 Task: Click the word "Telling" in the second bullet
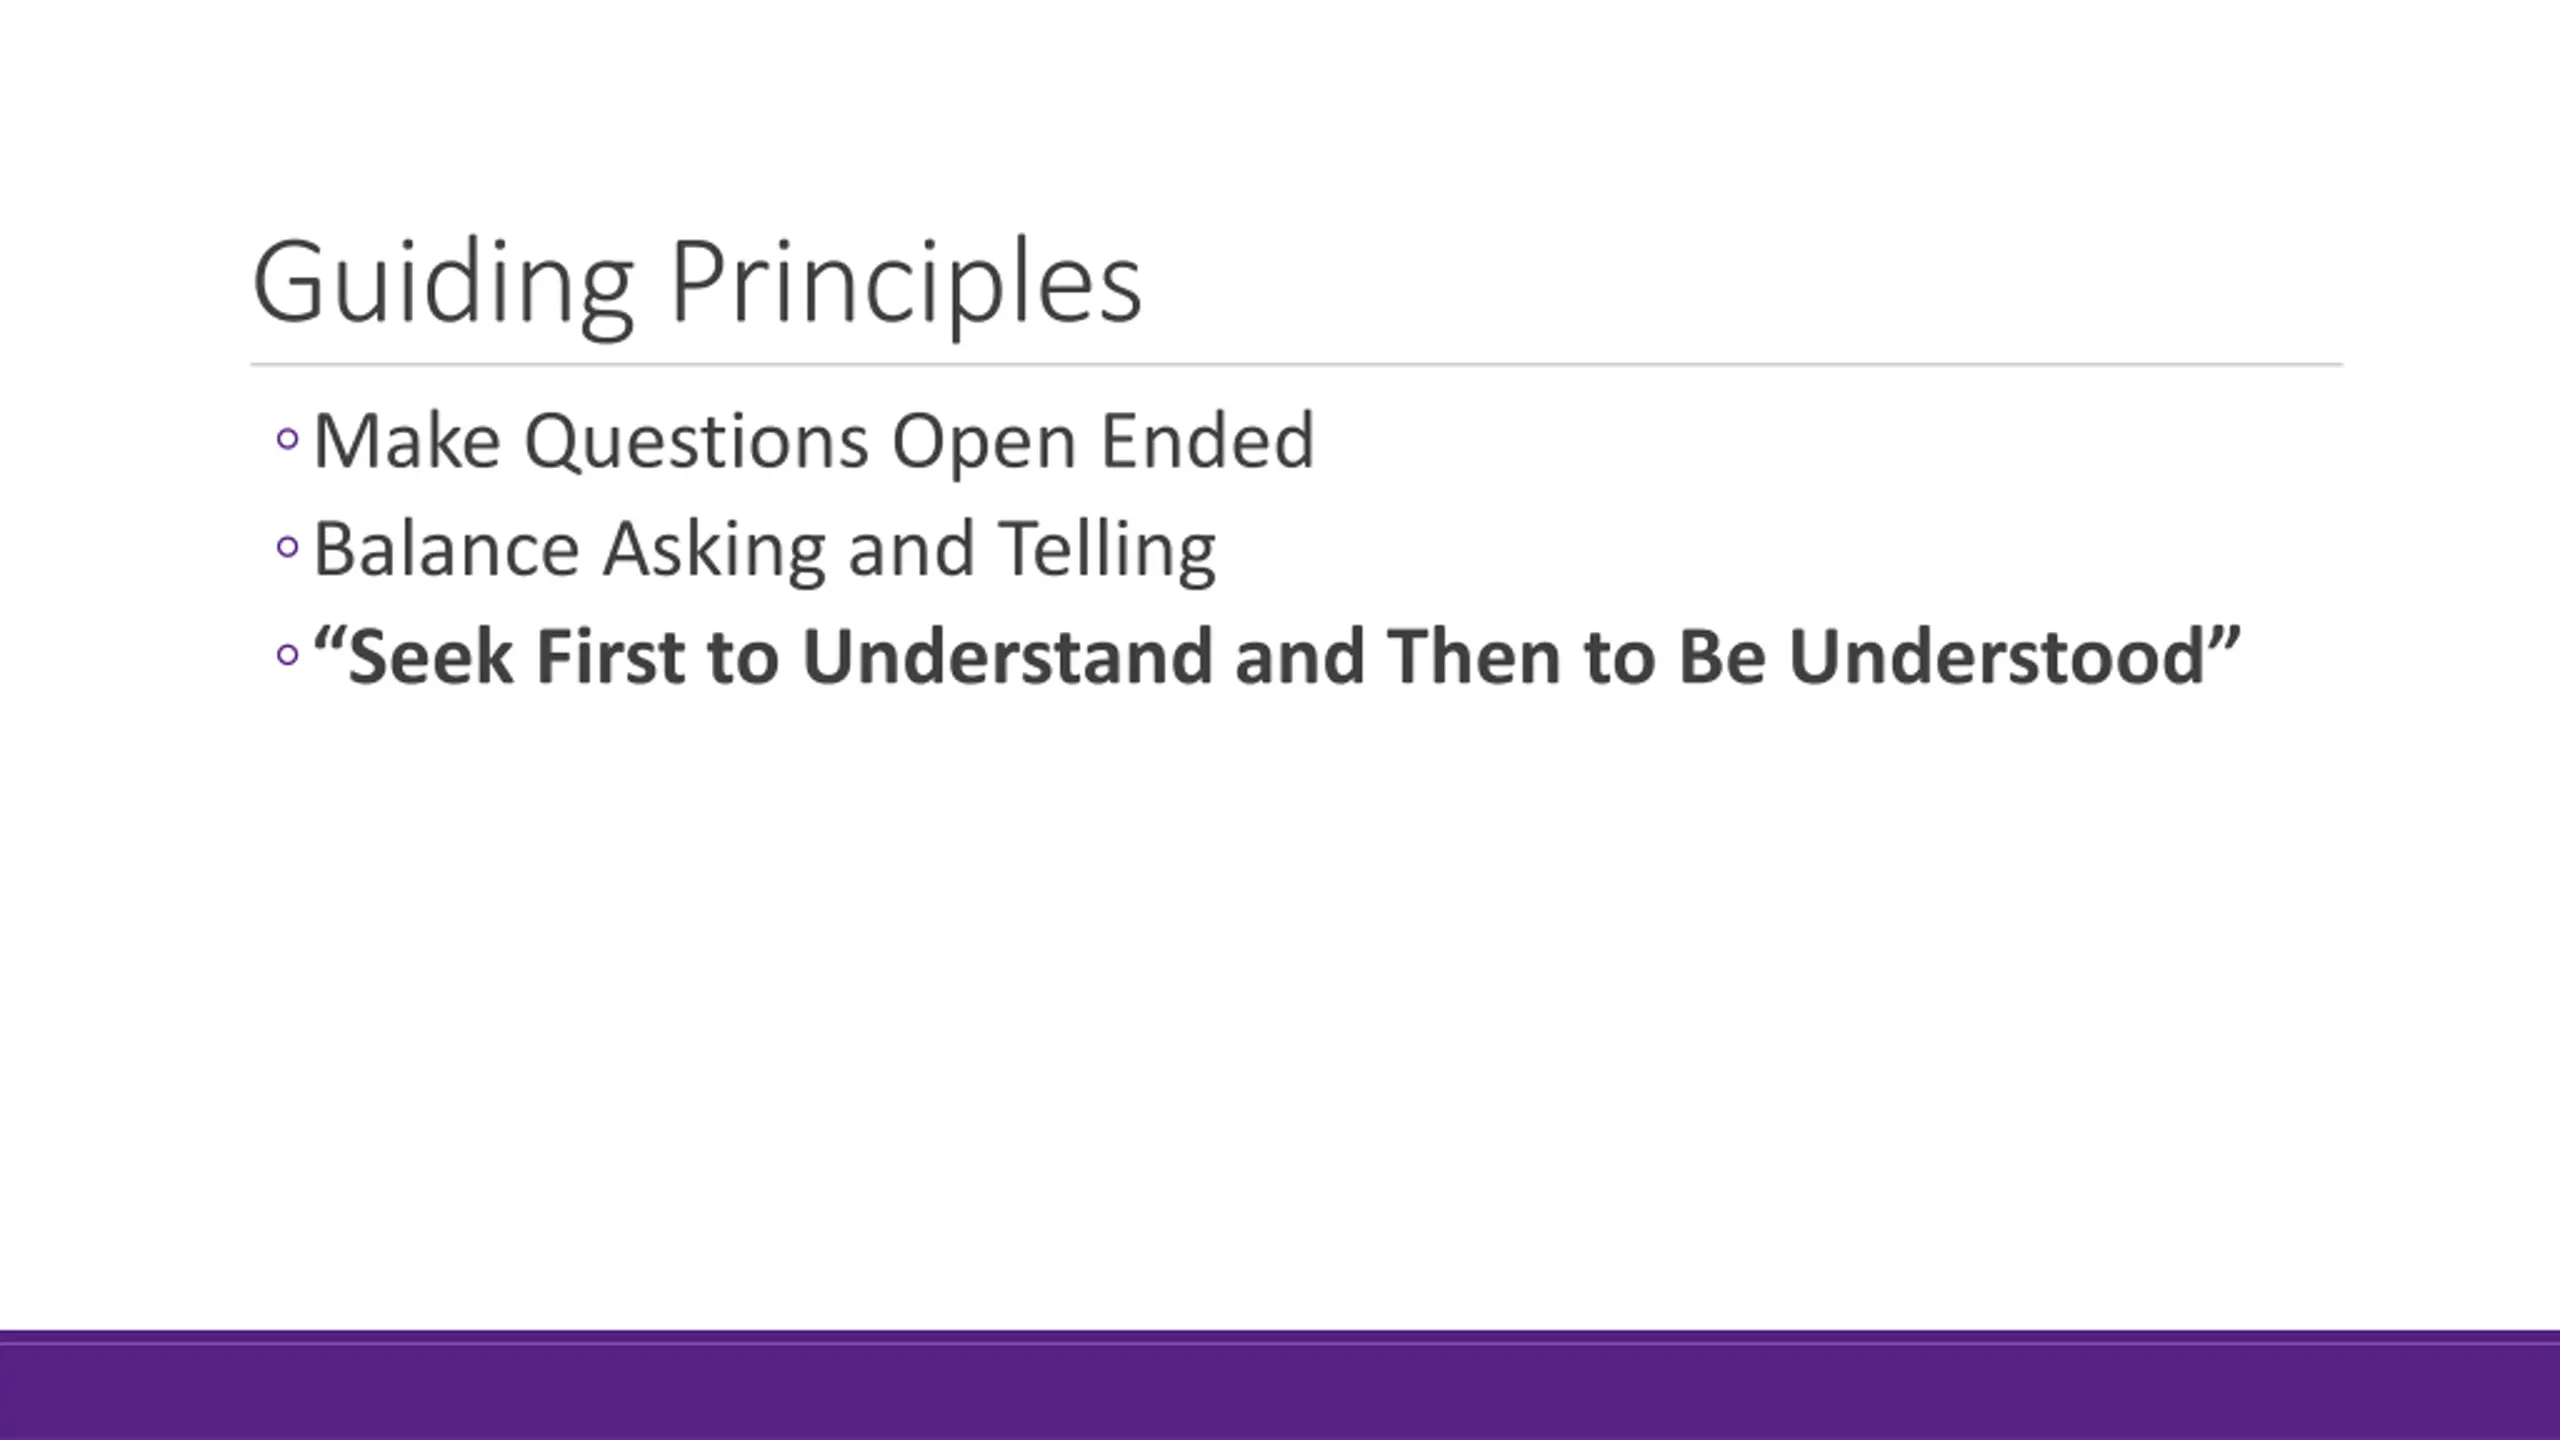(1107, 549)
